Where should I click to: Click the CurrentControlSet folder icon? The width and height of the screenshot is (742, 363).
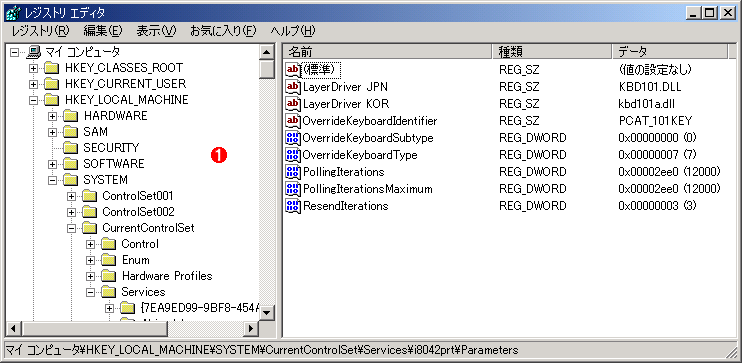pos(89,228)
